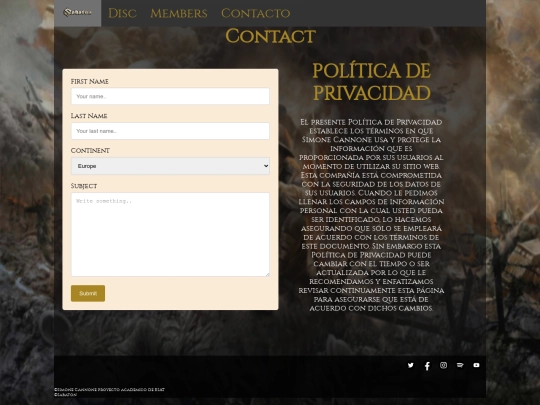
Task: Click the Sabaton logo in navbar
Action: tap(77, 13)
